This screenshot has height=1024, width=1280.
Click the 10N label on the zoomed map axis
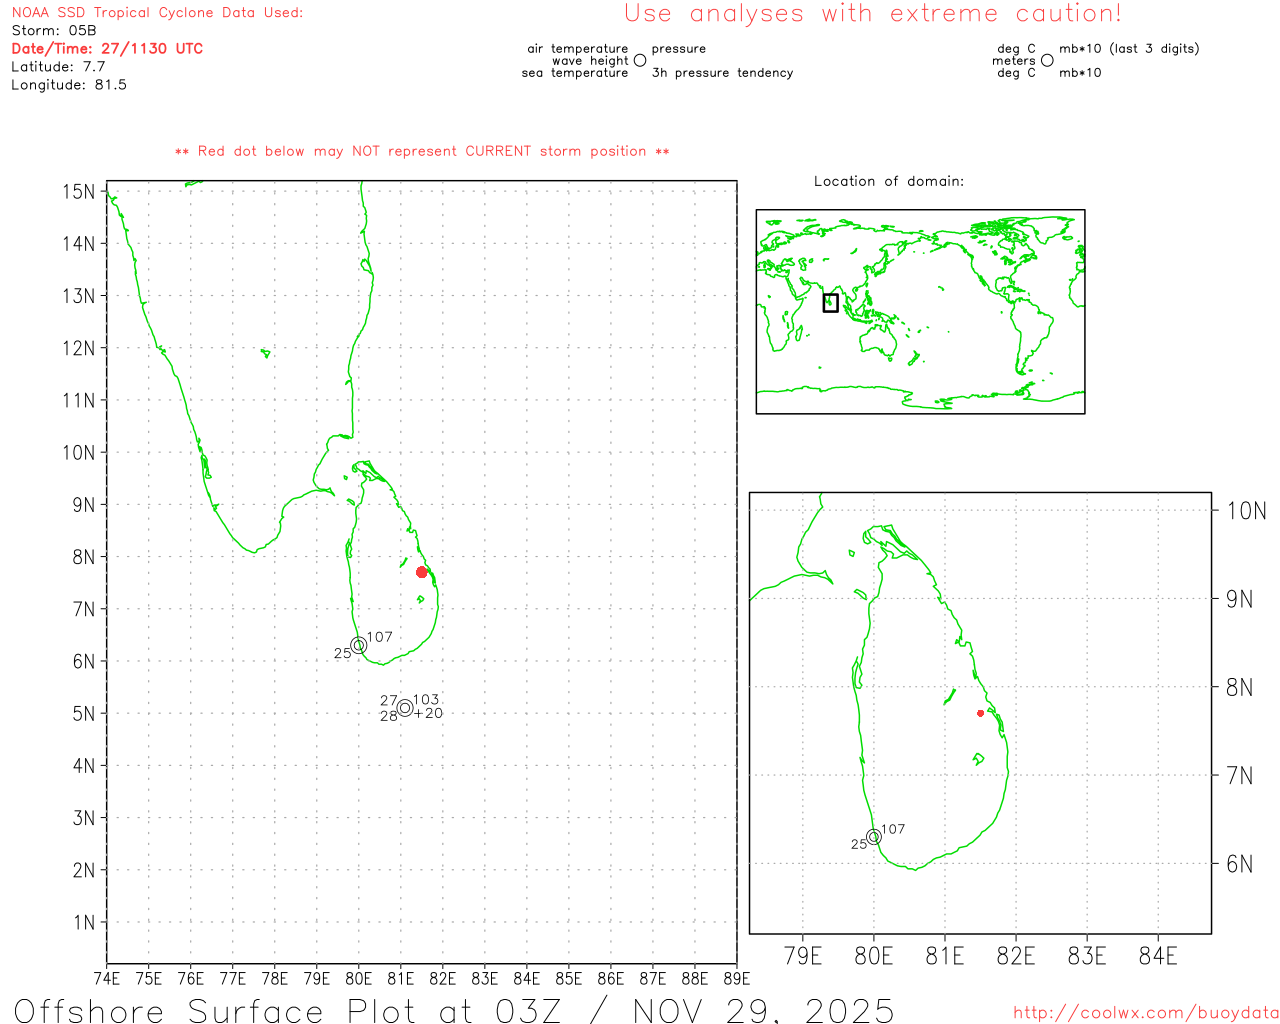(1246, 511)
